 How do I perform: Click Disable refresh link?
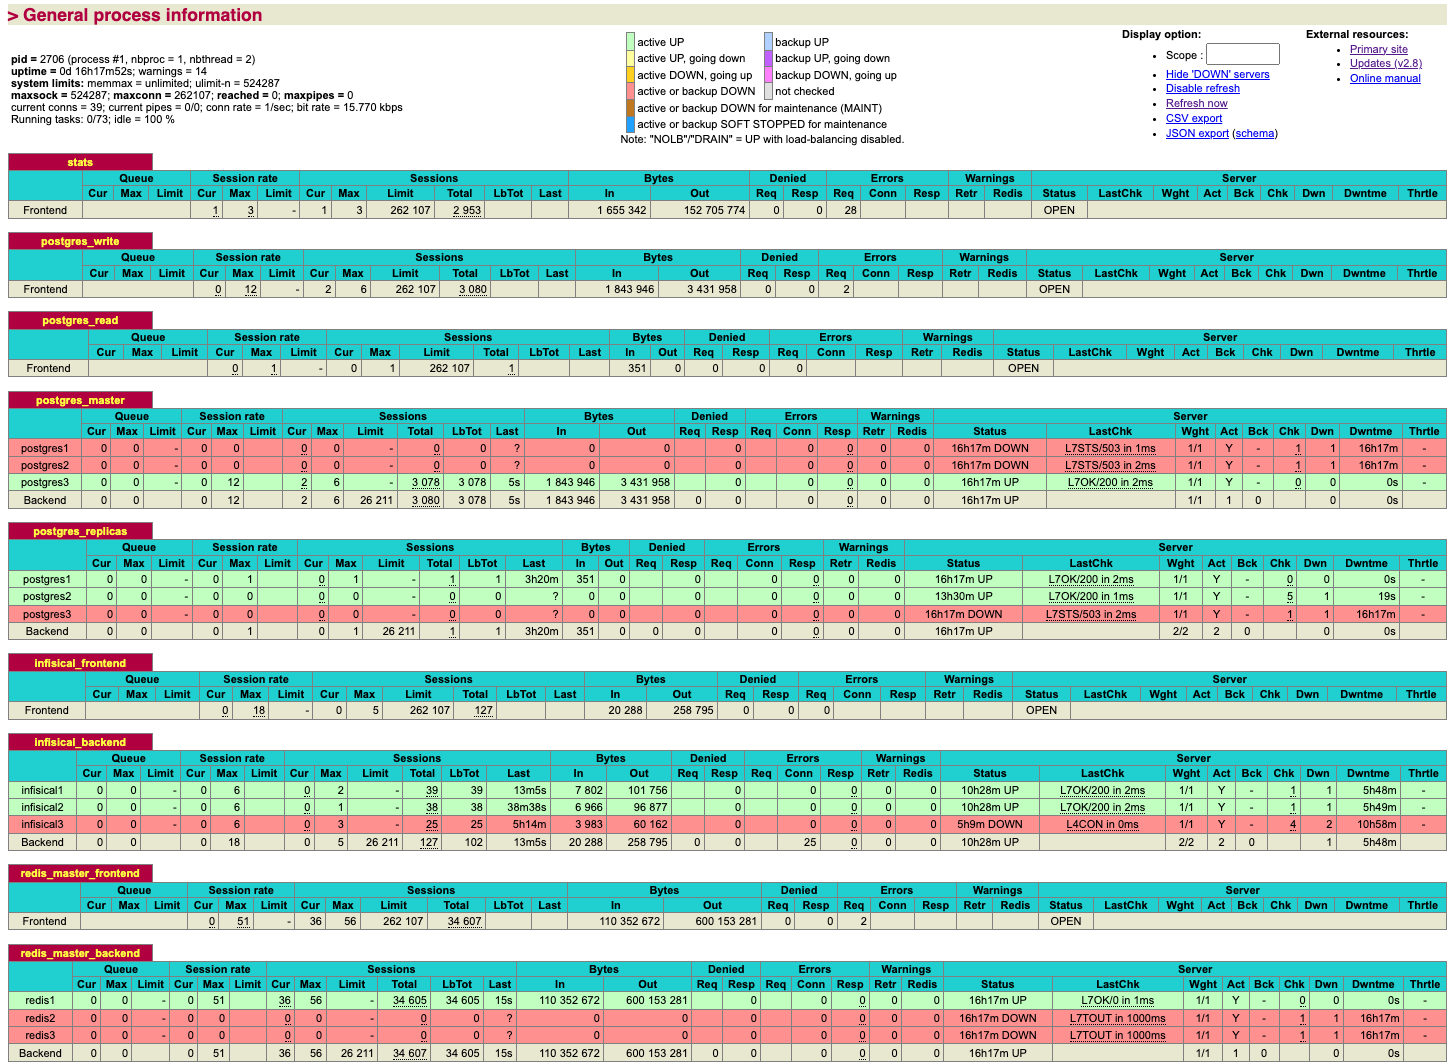click(x=1202, y=88)
